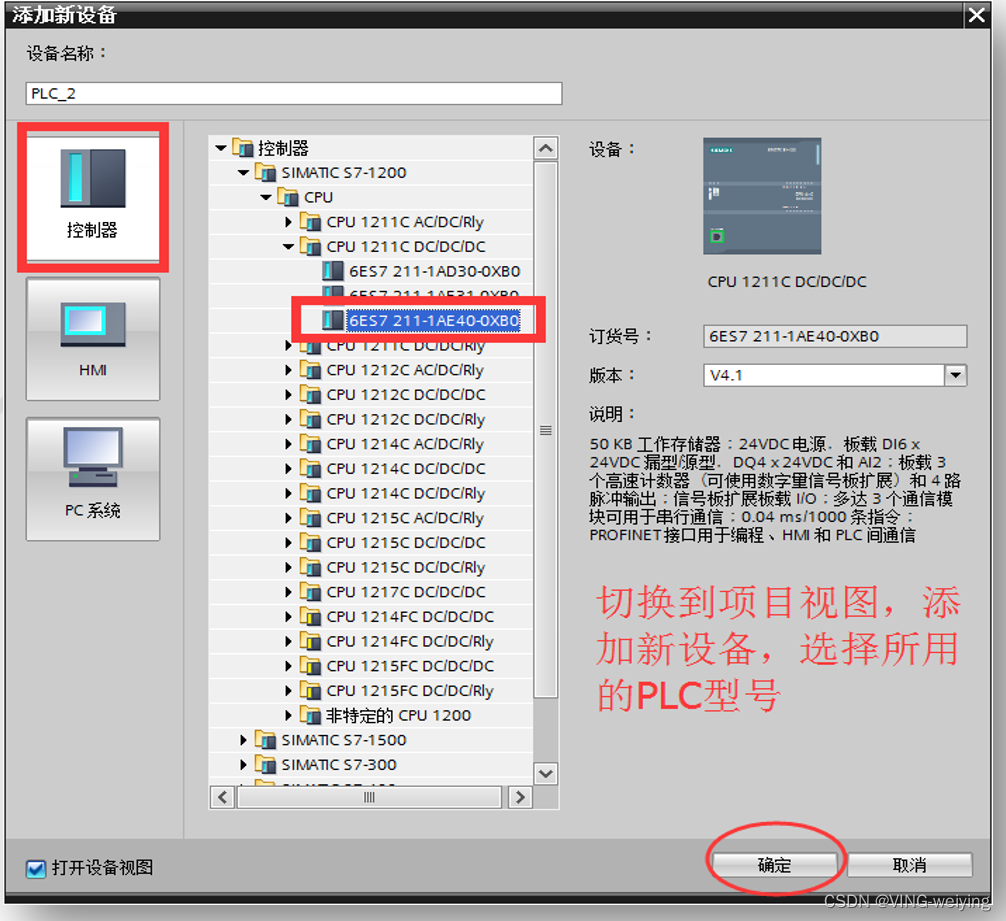The height and width of the screenshot is (921, 1006).
Task: Click the SIMATIC S7-1200 folder icon
Action: pos(266,173)
